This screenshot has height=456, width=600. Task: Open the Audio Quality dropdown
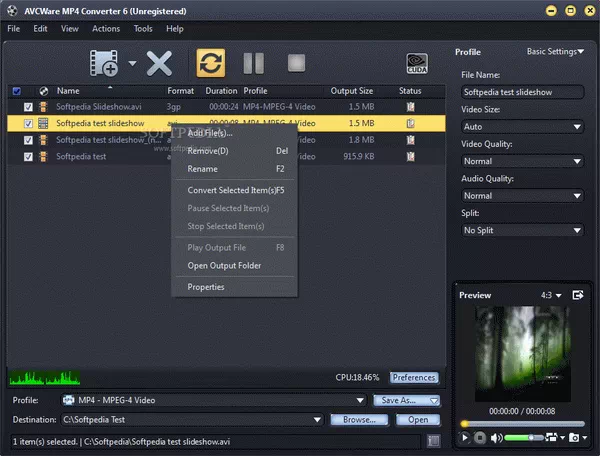click(x=523, y=196)
